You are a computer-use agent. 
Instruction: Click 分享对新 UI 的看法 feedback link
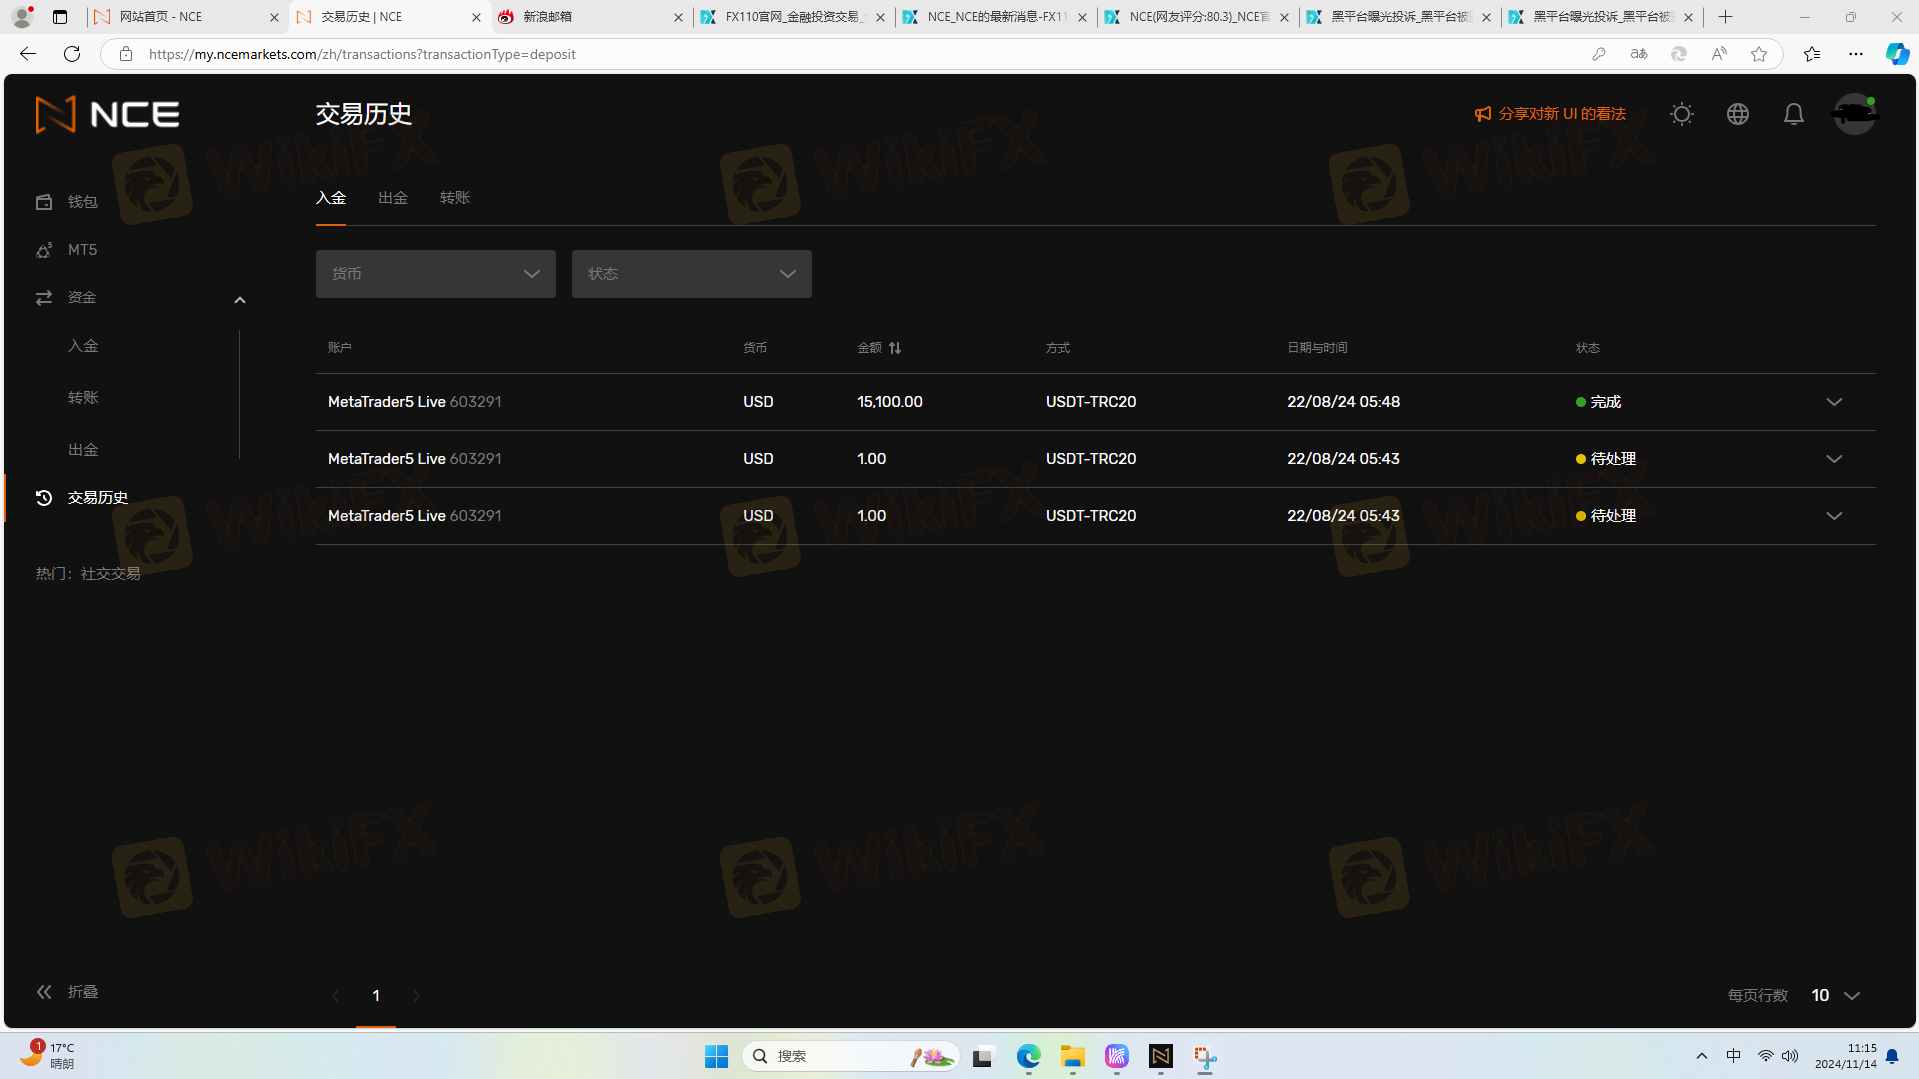[1550, 114]
